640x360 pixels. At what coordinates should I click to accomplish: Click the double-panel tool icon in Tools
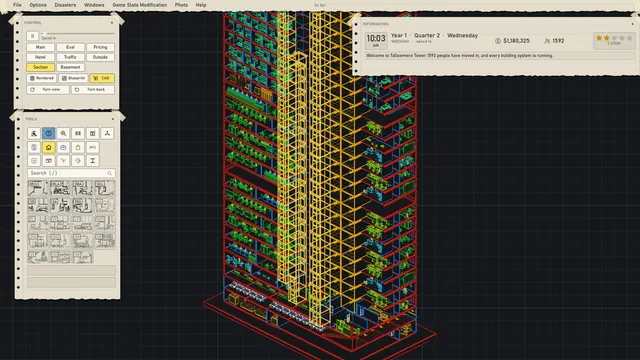pyautogui.click(x=78, y=133)
